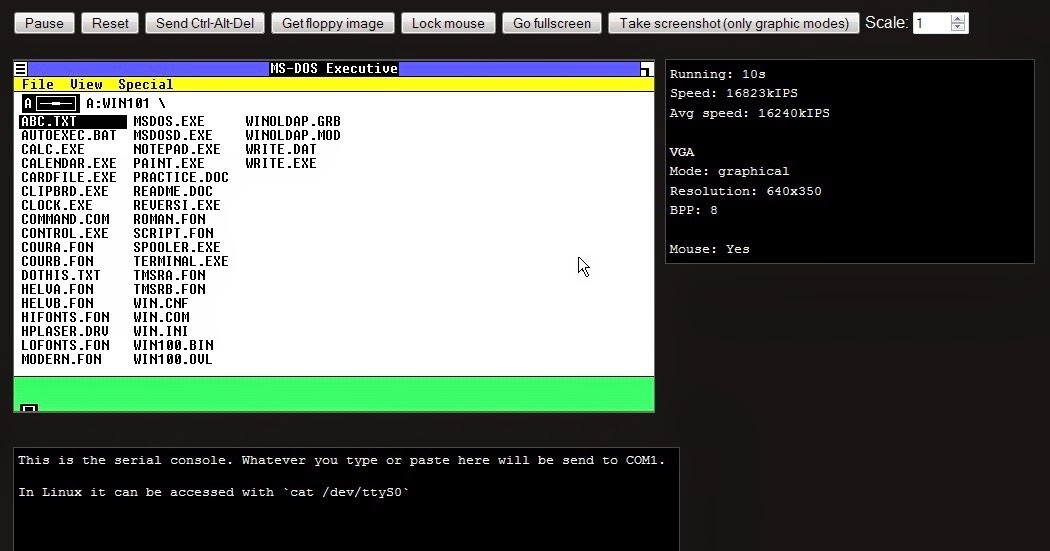Image resolution: width=1050 pixels, height=551 pixels.
Task: Select AUTOEXEC.BAT file
Action: point(68,135)
